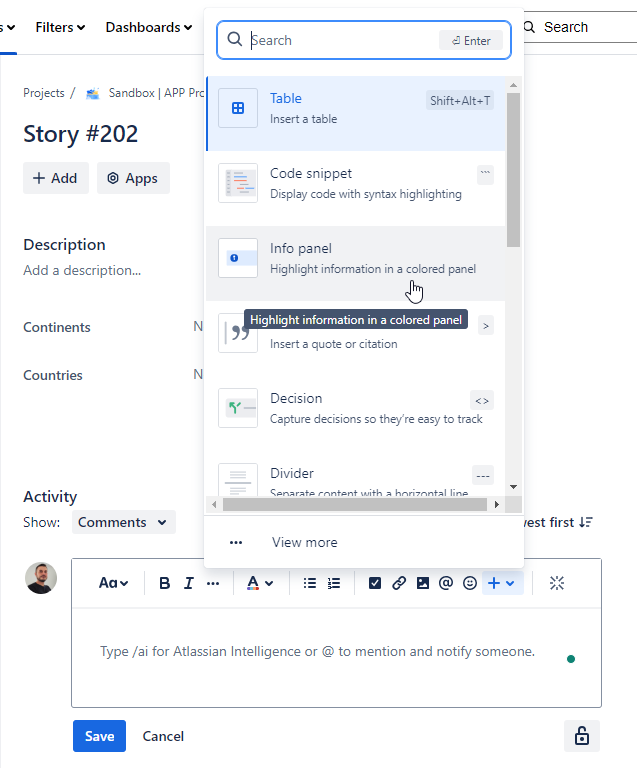
Task: Click the Bold formatting icon
Action: [165, 583]
